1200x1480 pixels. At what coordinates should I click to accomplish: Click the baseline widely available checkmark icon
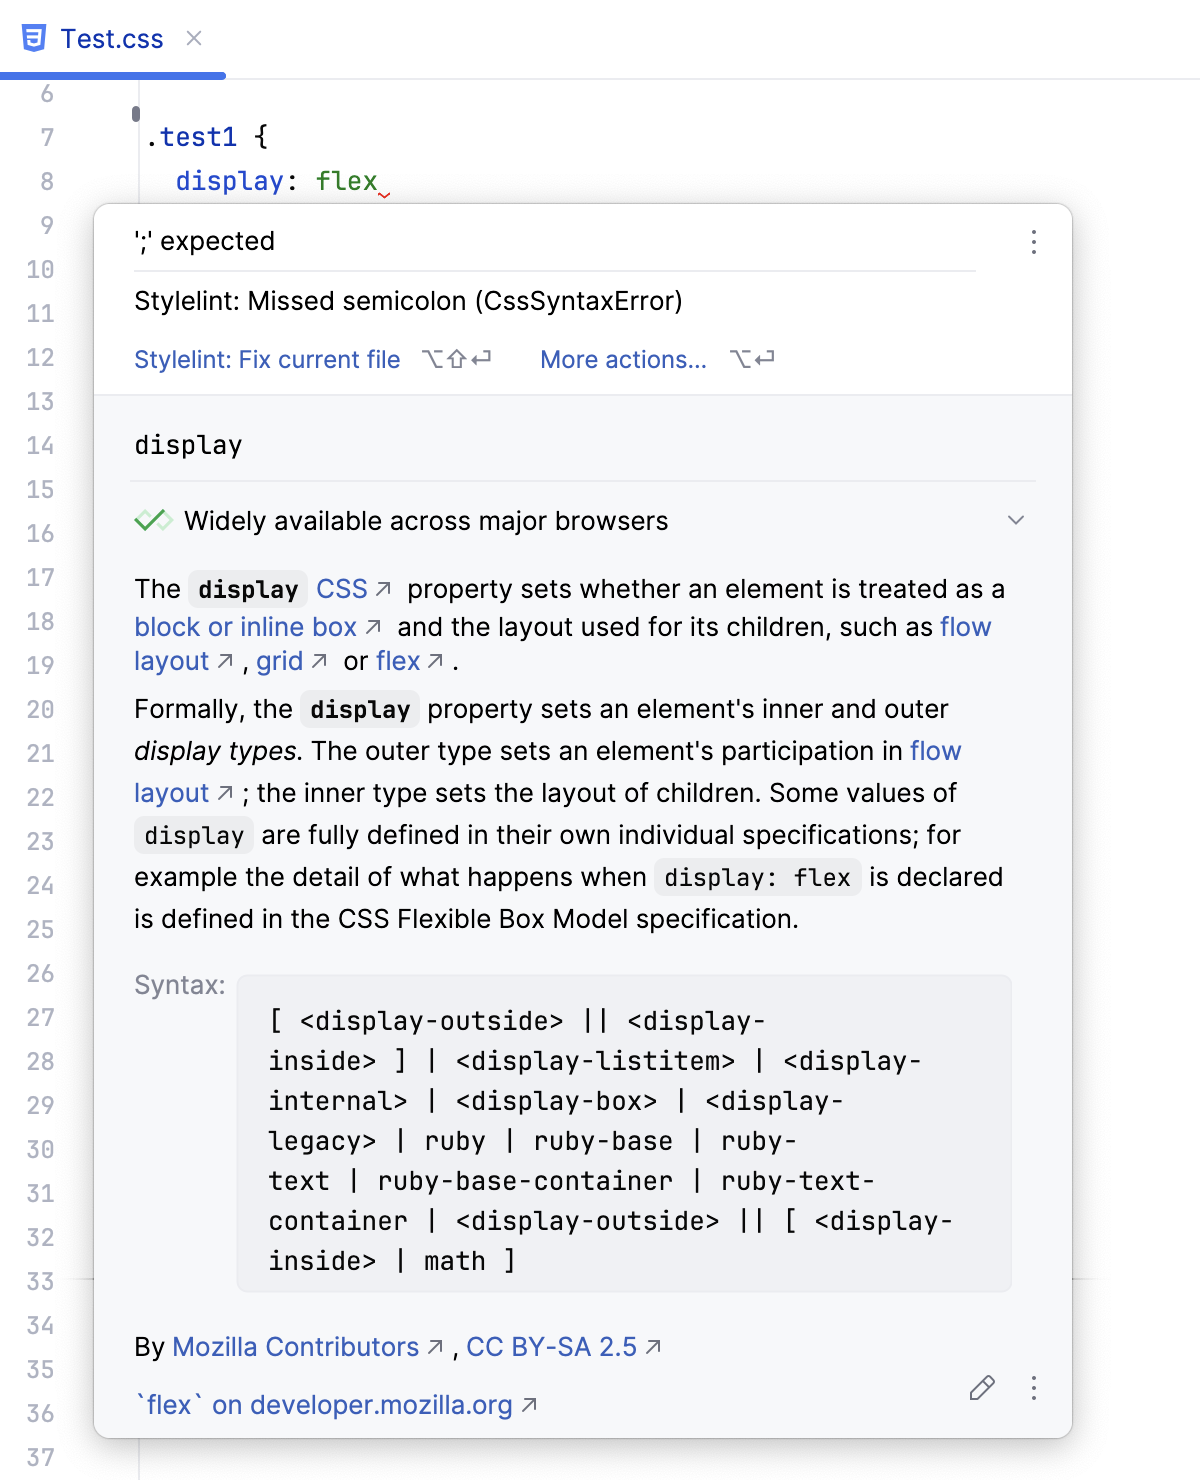[x=153, y=520]
